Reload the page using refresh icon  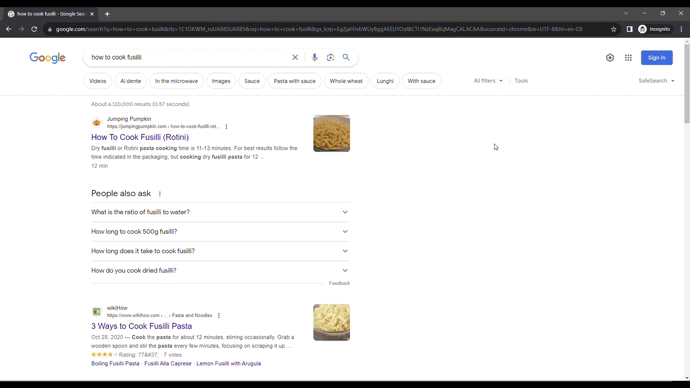coord(34,29)
